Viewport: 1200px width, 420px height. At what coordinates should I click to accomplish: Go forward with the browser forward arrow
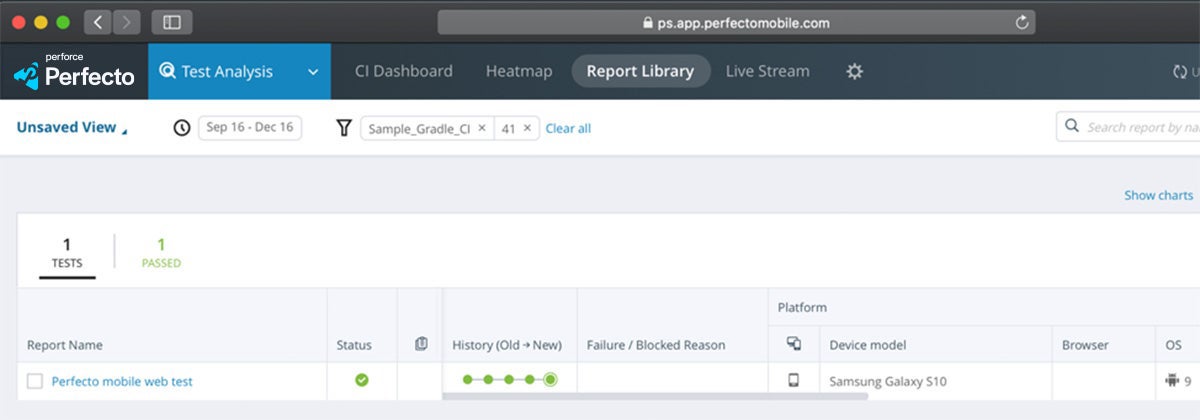127,21
